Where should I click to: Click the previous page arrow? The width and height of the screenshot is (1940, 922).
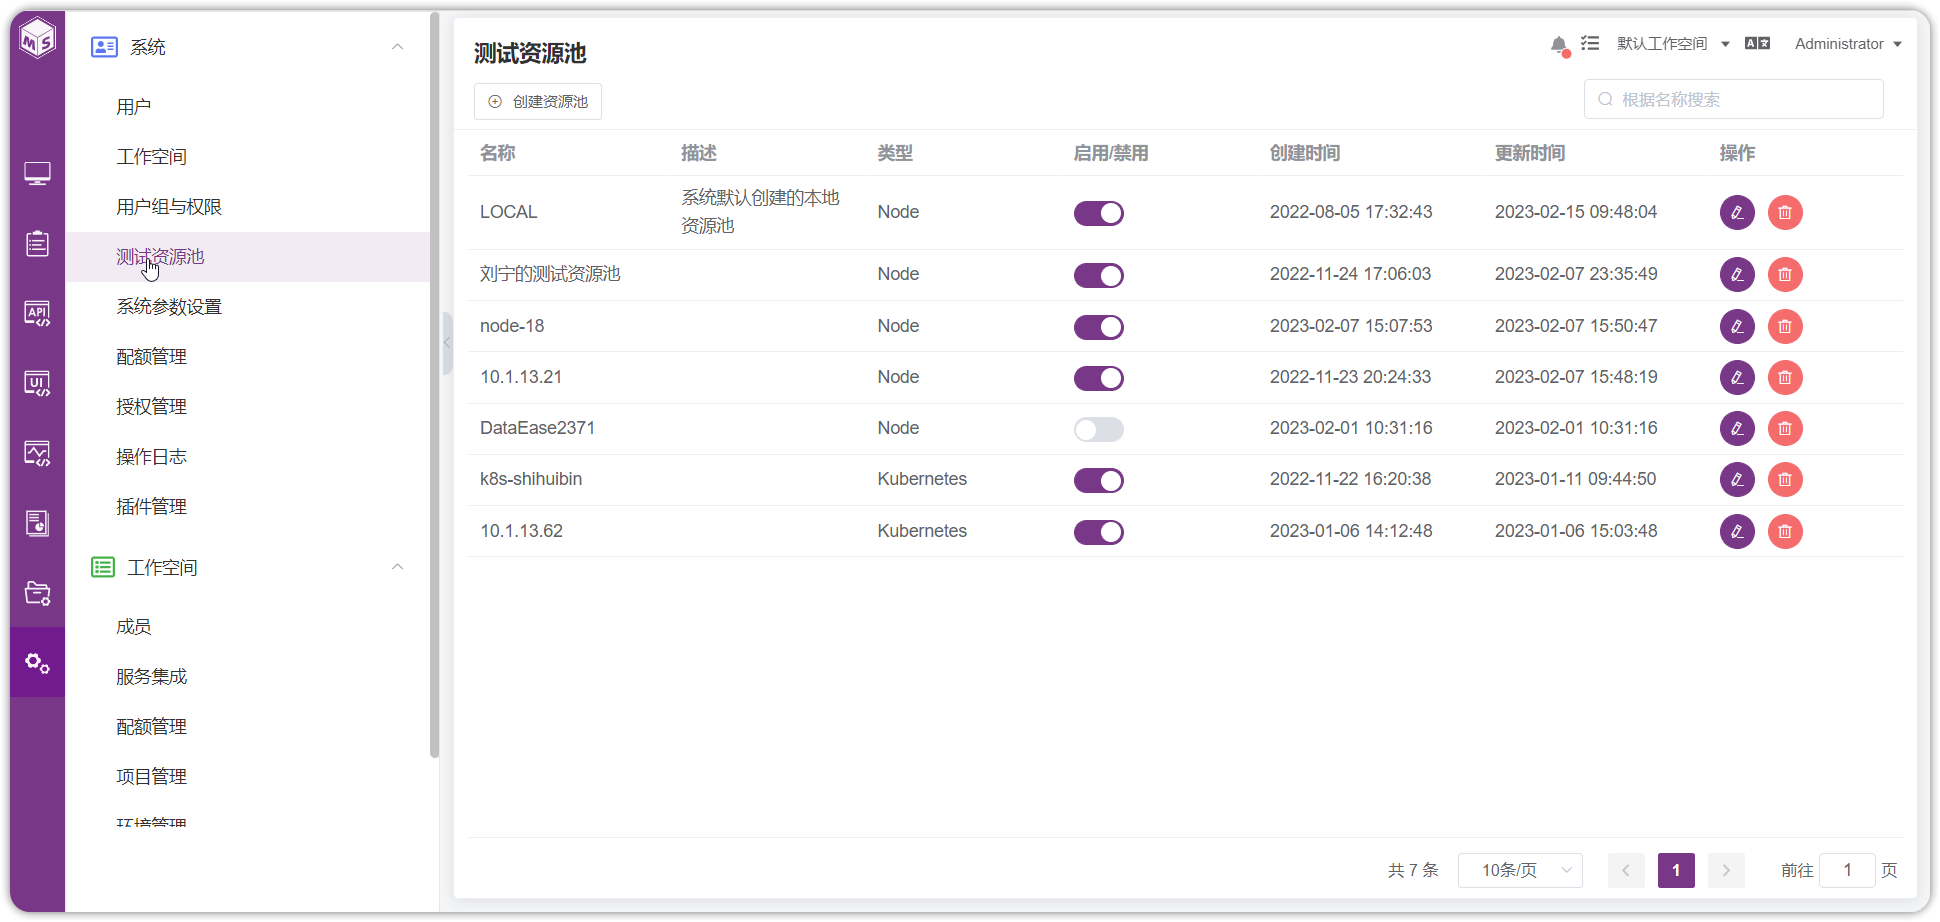pyautogui.click(x=1626, y=870)
